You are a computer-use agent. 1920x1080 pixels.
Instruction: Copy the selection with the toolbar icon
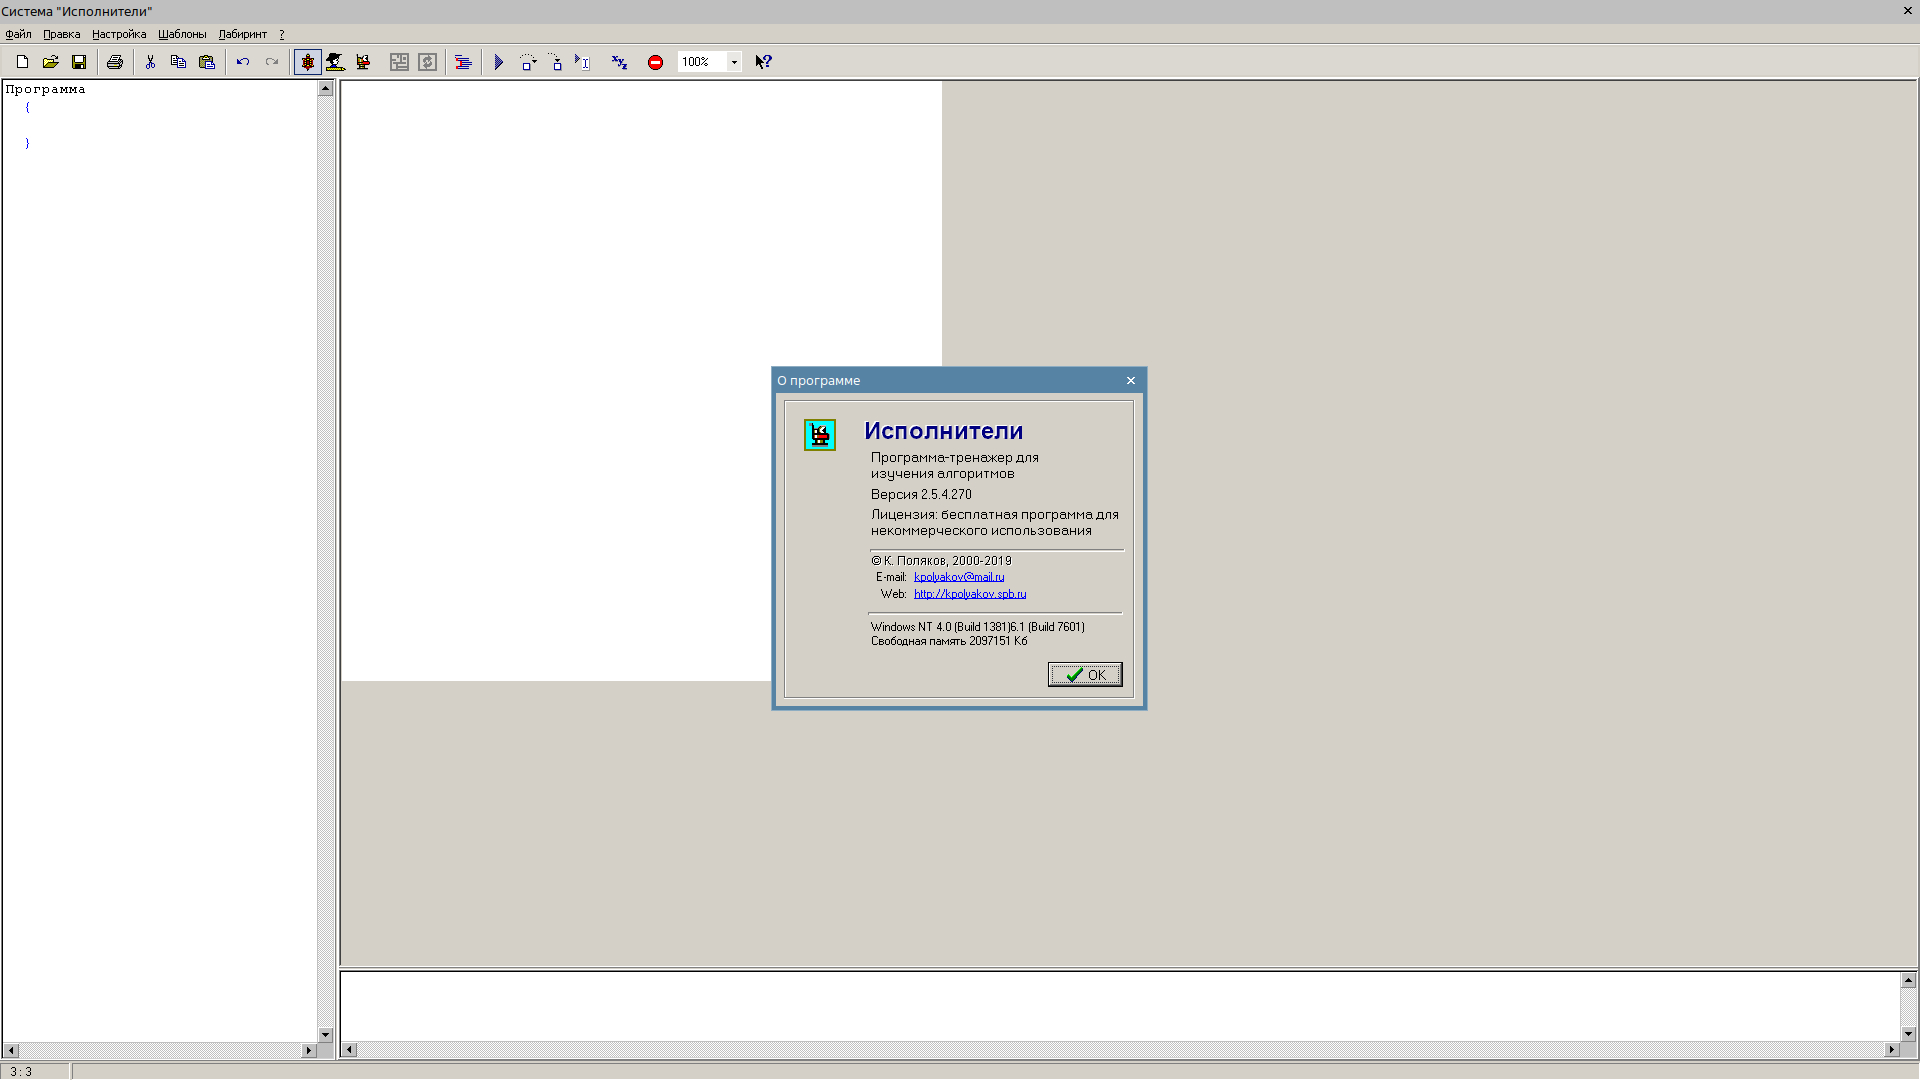click(178, 62)
